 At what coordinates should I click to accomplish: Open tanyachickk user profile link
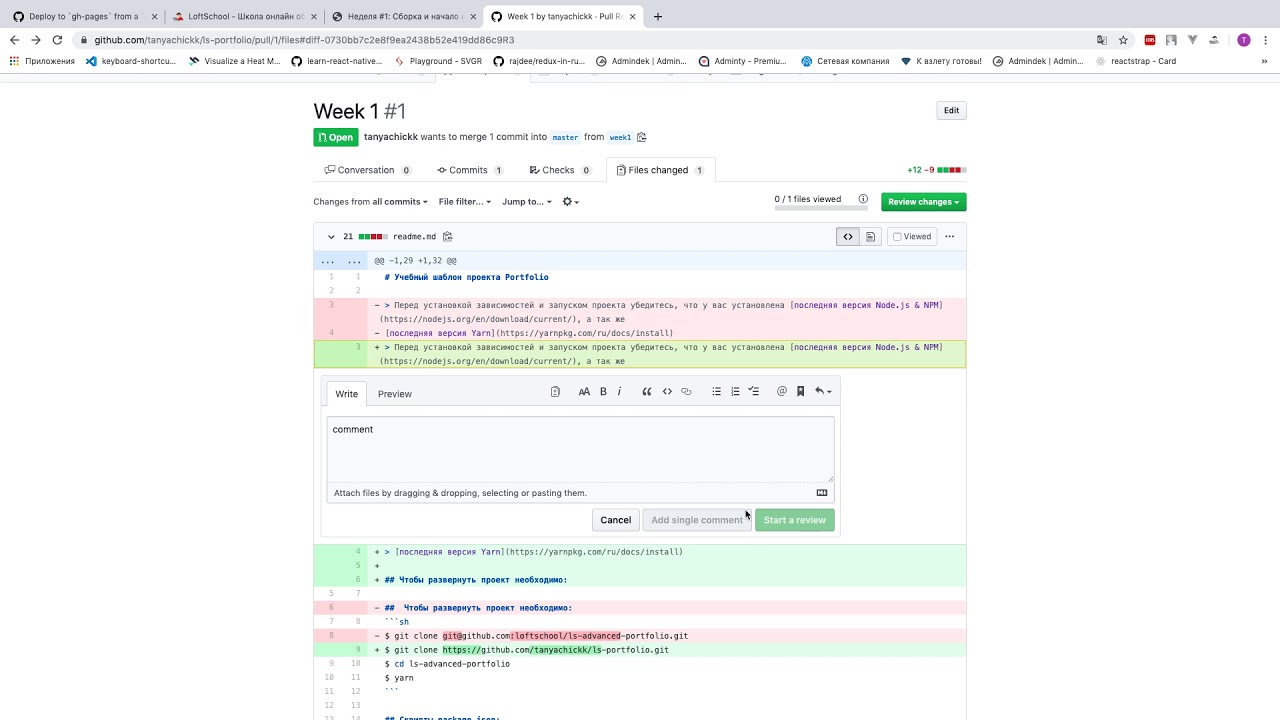(390, 137)
